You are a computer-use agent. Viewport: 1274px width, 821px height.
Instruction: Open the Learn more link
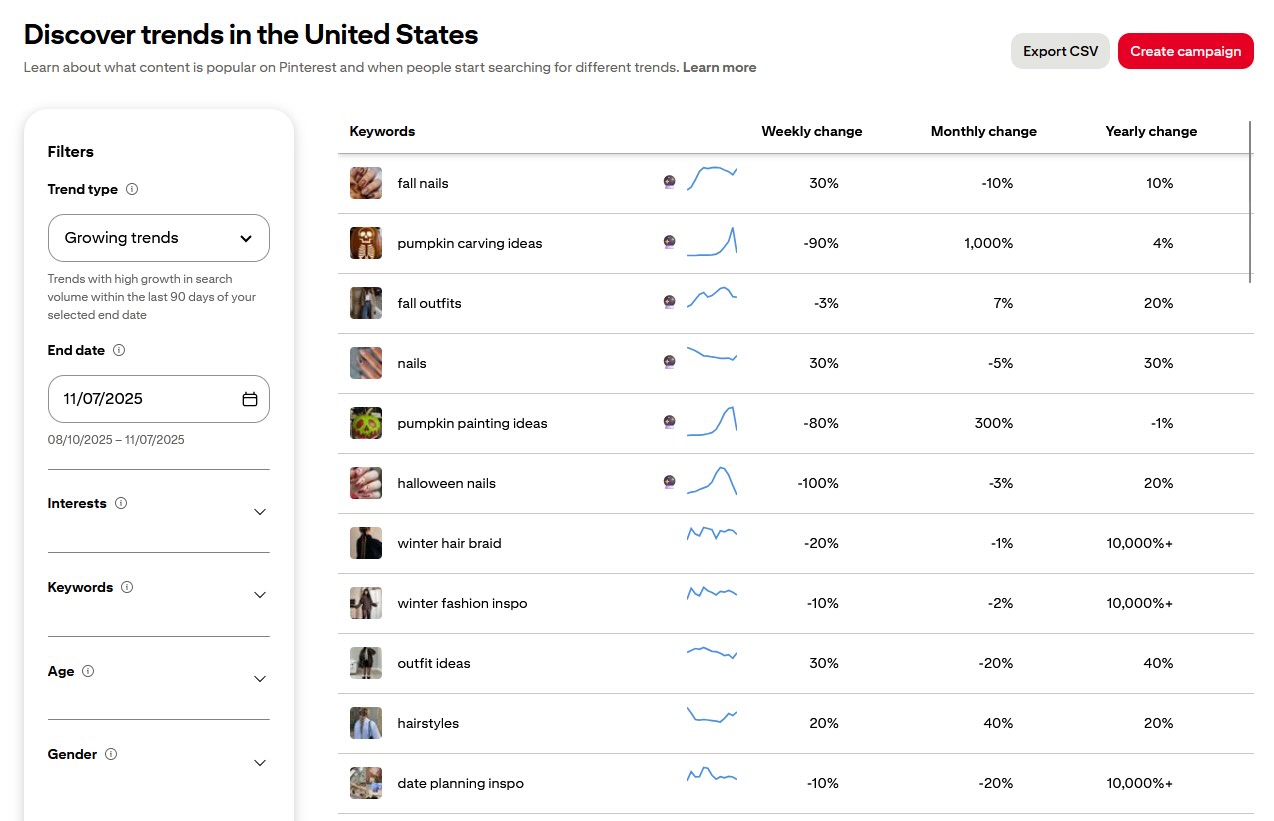[x=719, y=67]
